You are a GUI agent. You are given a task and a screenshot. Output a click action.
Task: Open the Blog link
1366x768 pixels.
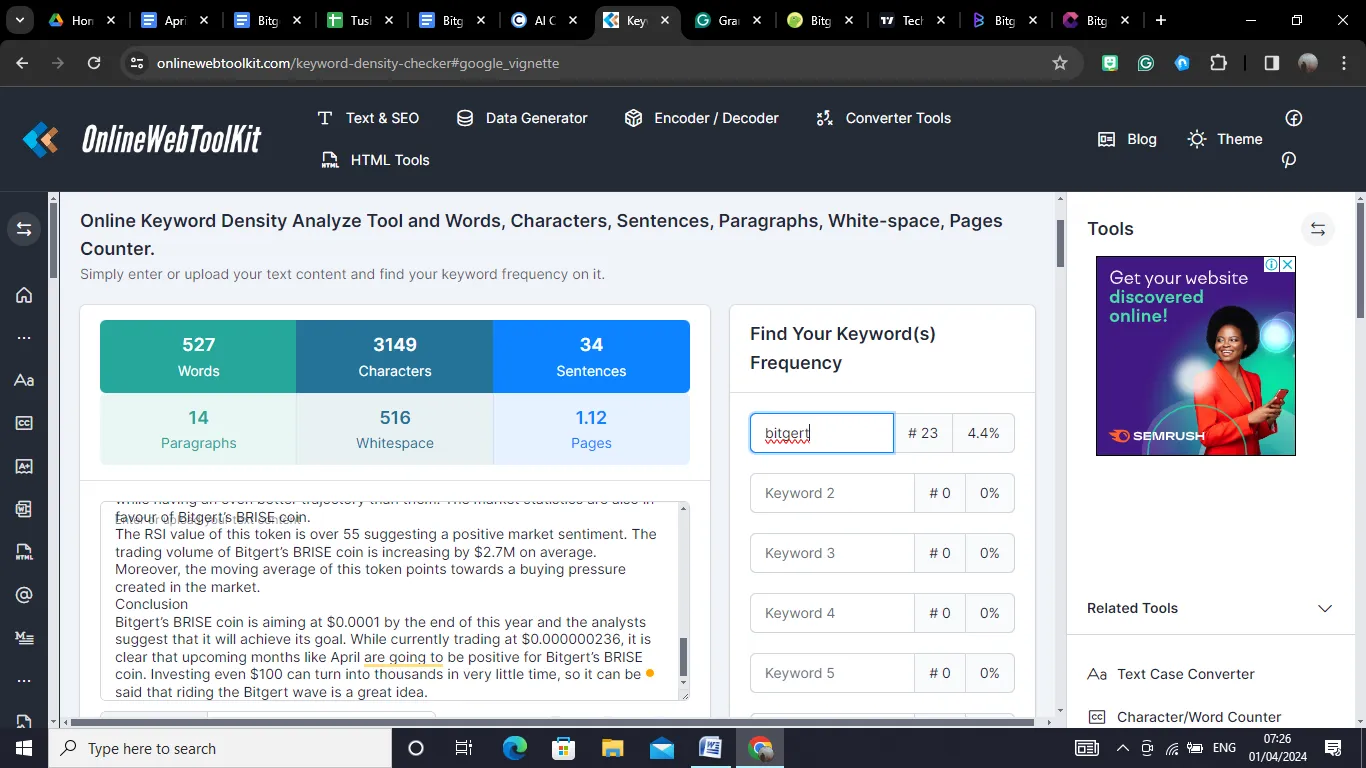tap(1127, 139)
